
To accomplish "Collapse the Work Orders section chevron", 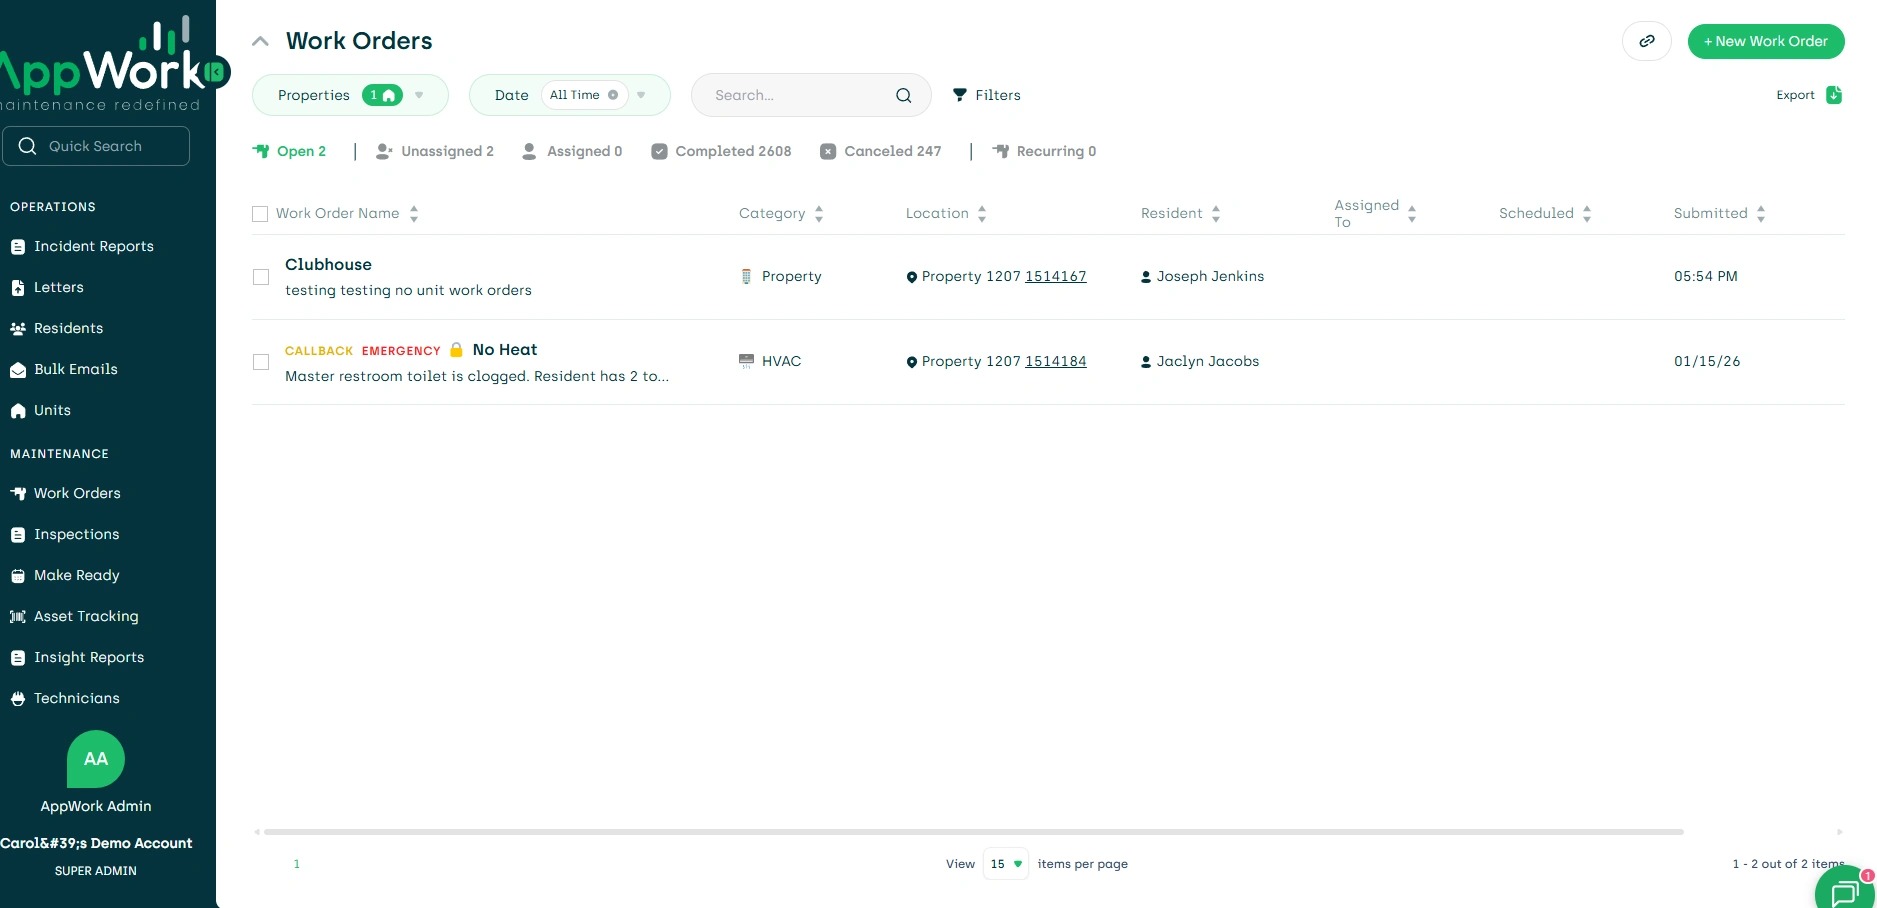I will (261, 41).
